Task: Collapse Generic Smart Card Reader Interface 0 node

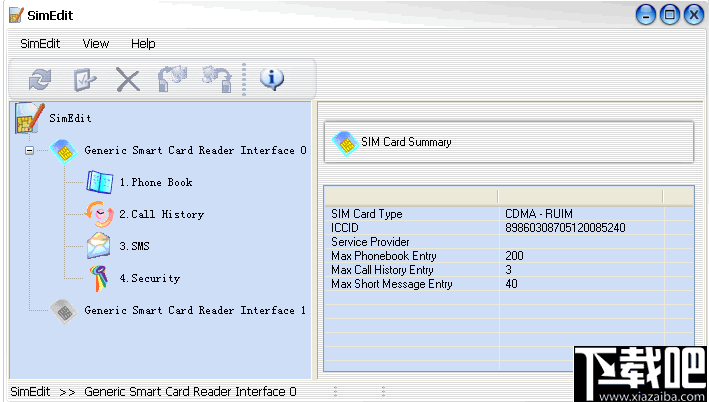Action: click(x=29, y=150)
